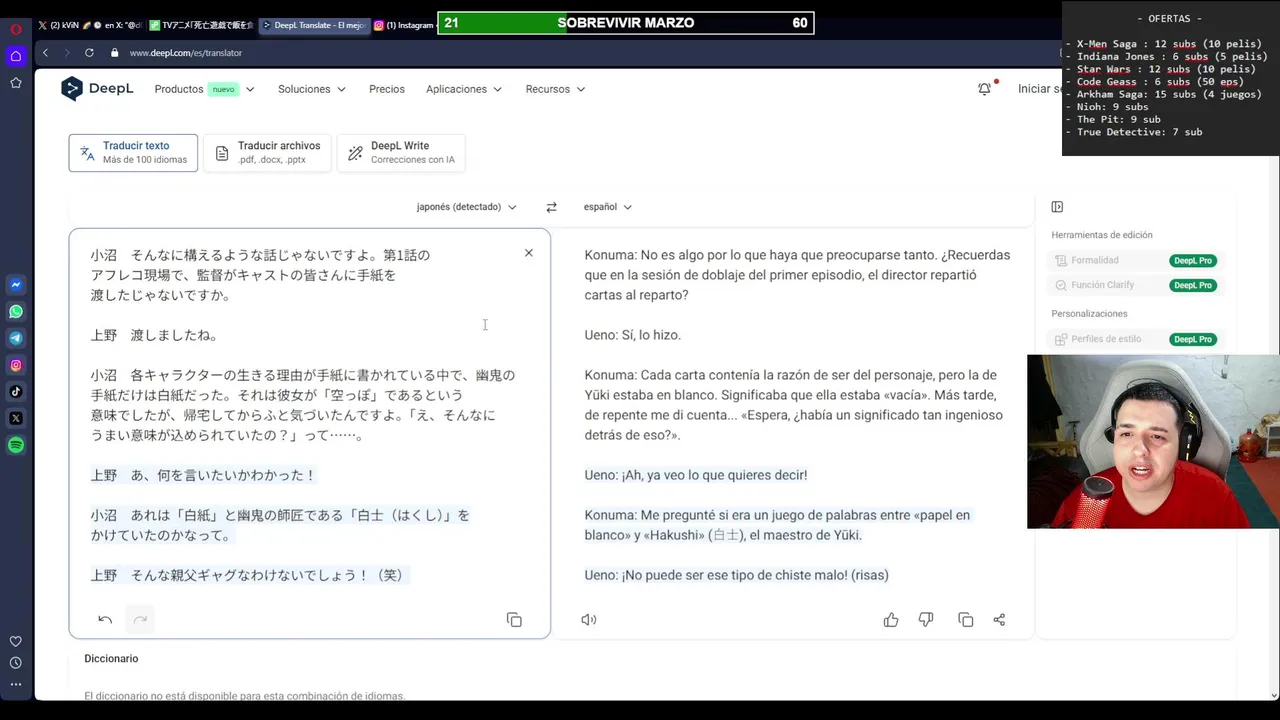
Task: Reload the page with the refresh icon
Action: click(89, 52)
